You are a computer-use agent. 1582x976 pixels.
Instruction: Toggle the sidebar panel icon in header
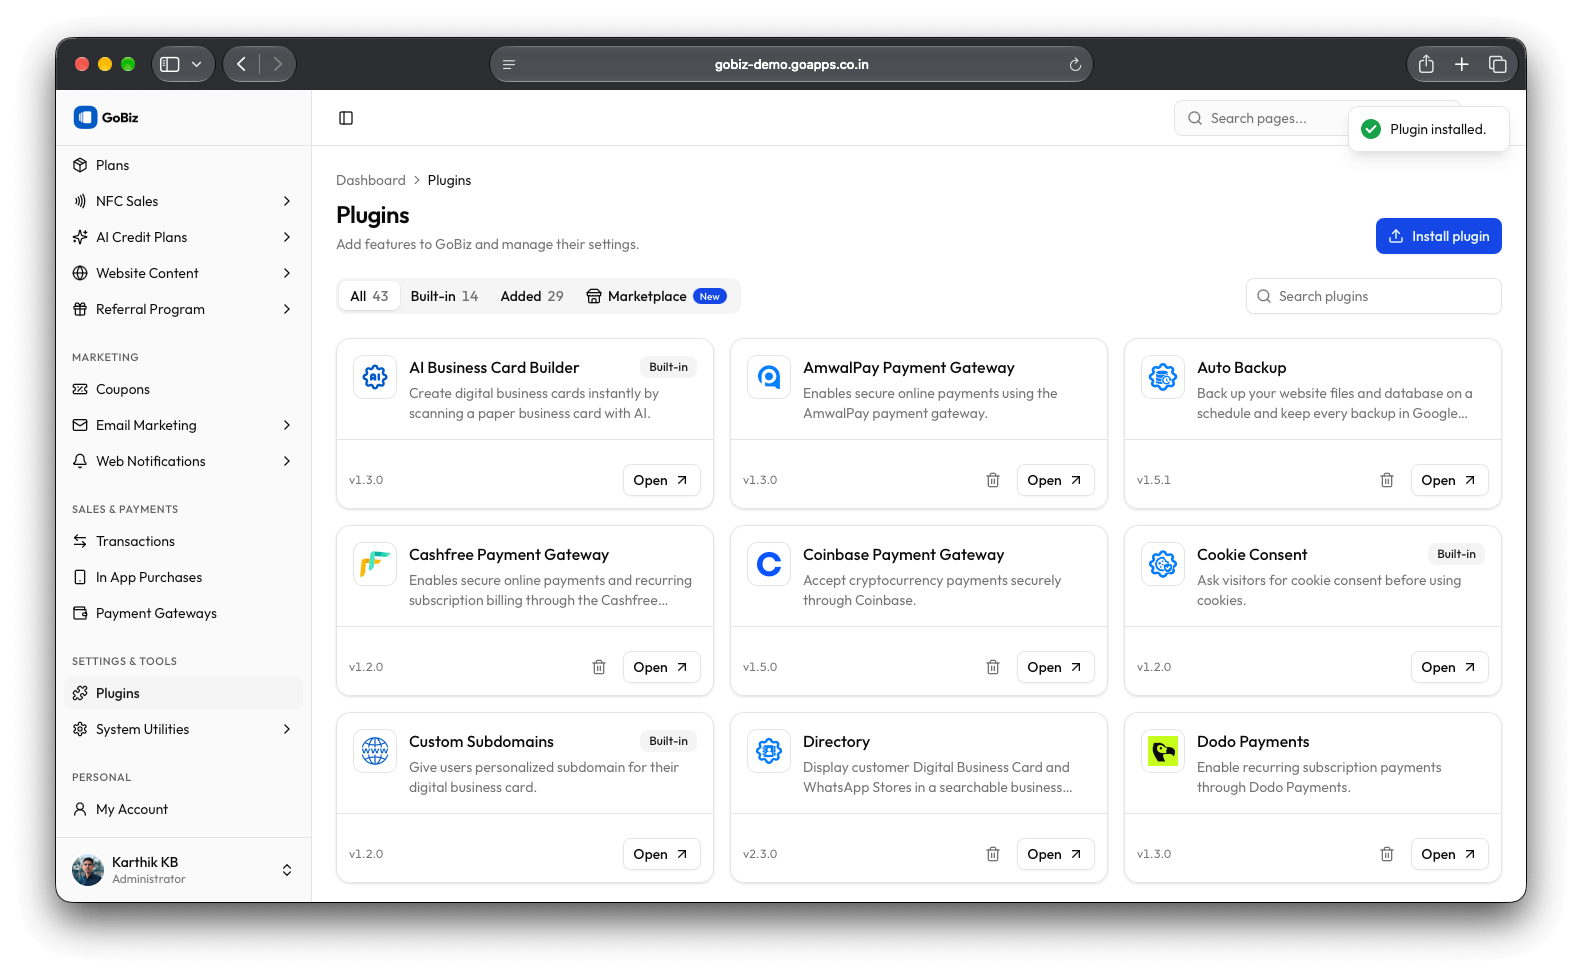(346, 118)
